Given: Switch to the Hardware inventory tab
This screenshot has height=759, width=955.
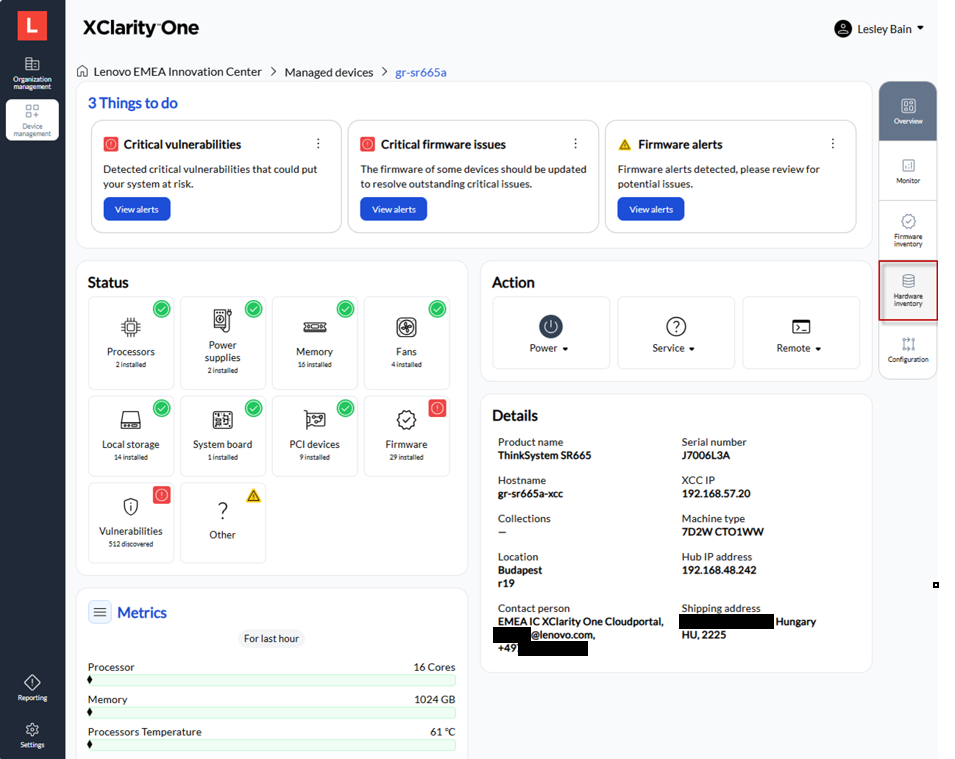Looking at the screenshot, I should [x=908, y=291].
